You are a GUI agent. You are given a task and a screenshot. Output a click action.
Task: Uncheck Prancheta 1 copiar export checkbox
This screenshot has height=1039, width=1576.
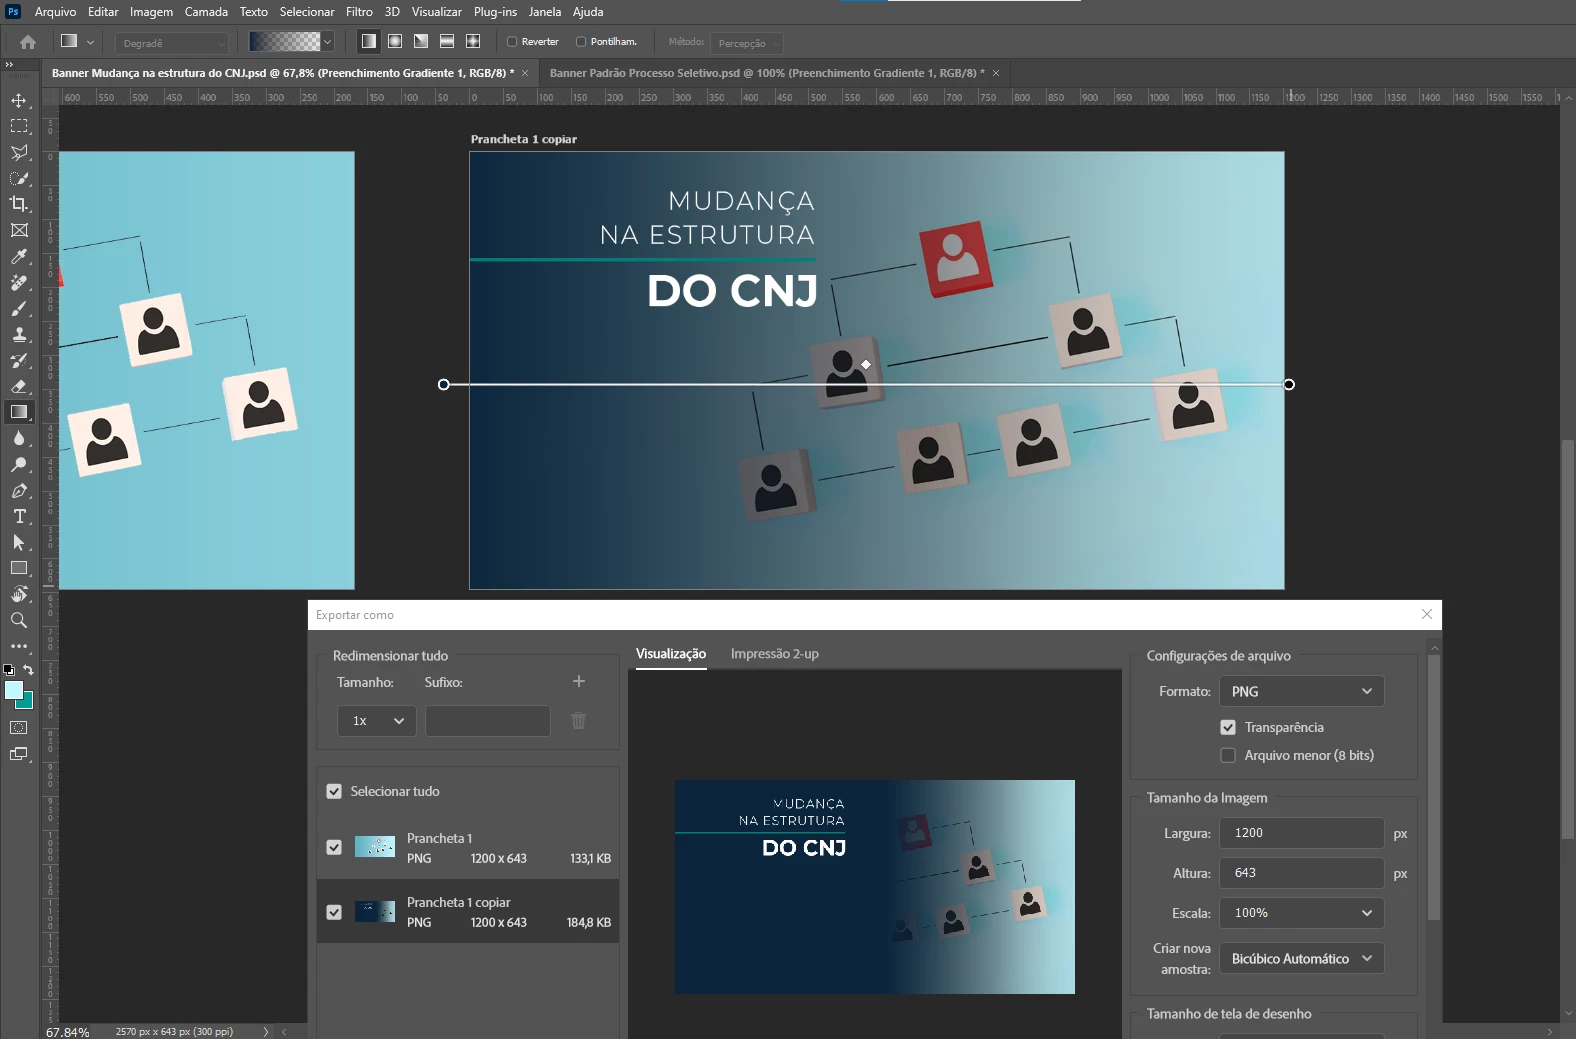pyautogui.click(x=334, y=912)
